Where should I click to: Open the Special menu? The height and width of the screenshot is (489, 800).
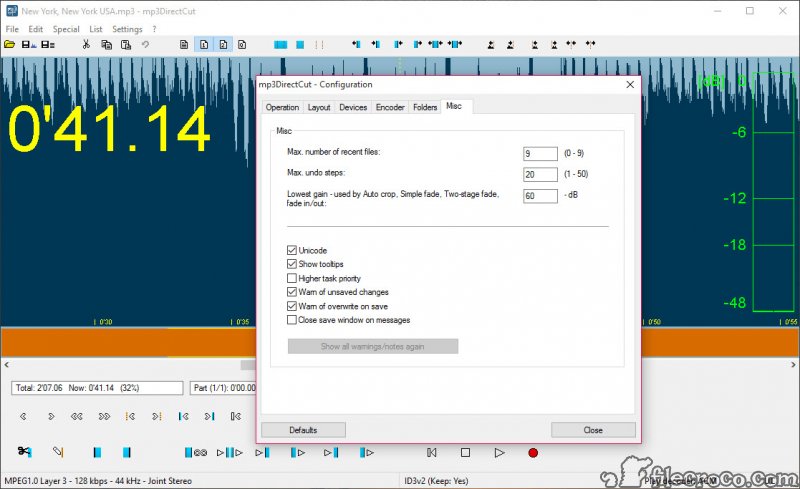66,29
